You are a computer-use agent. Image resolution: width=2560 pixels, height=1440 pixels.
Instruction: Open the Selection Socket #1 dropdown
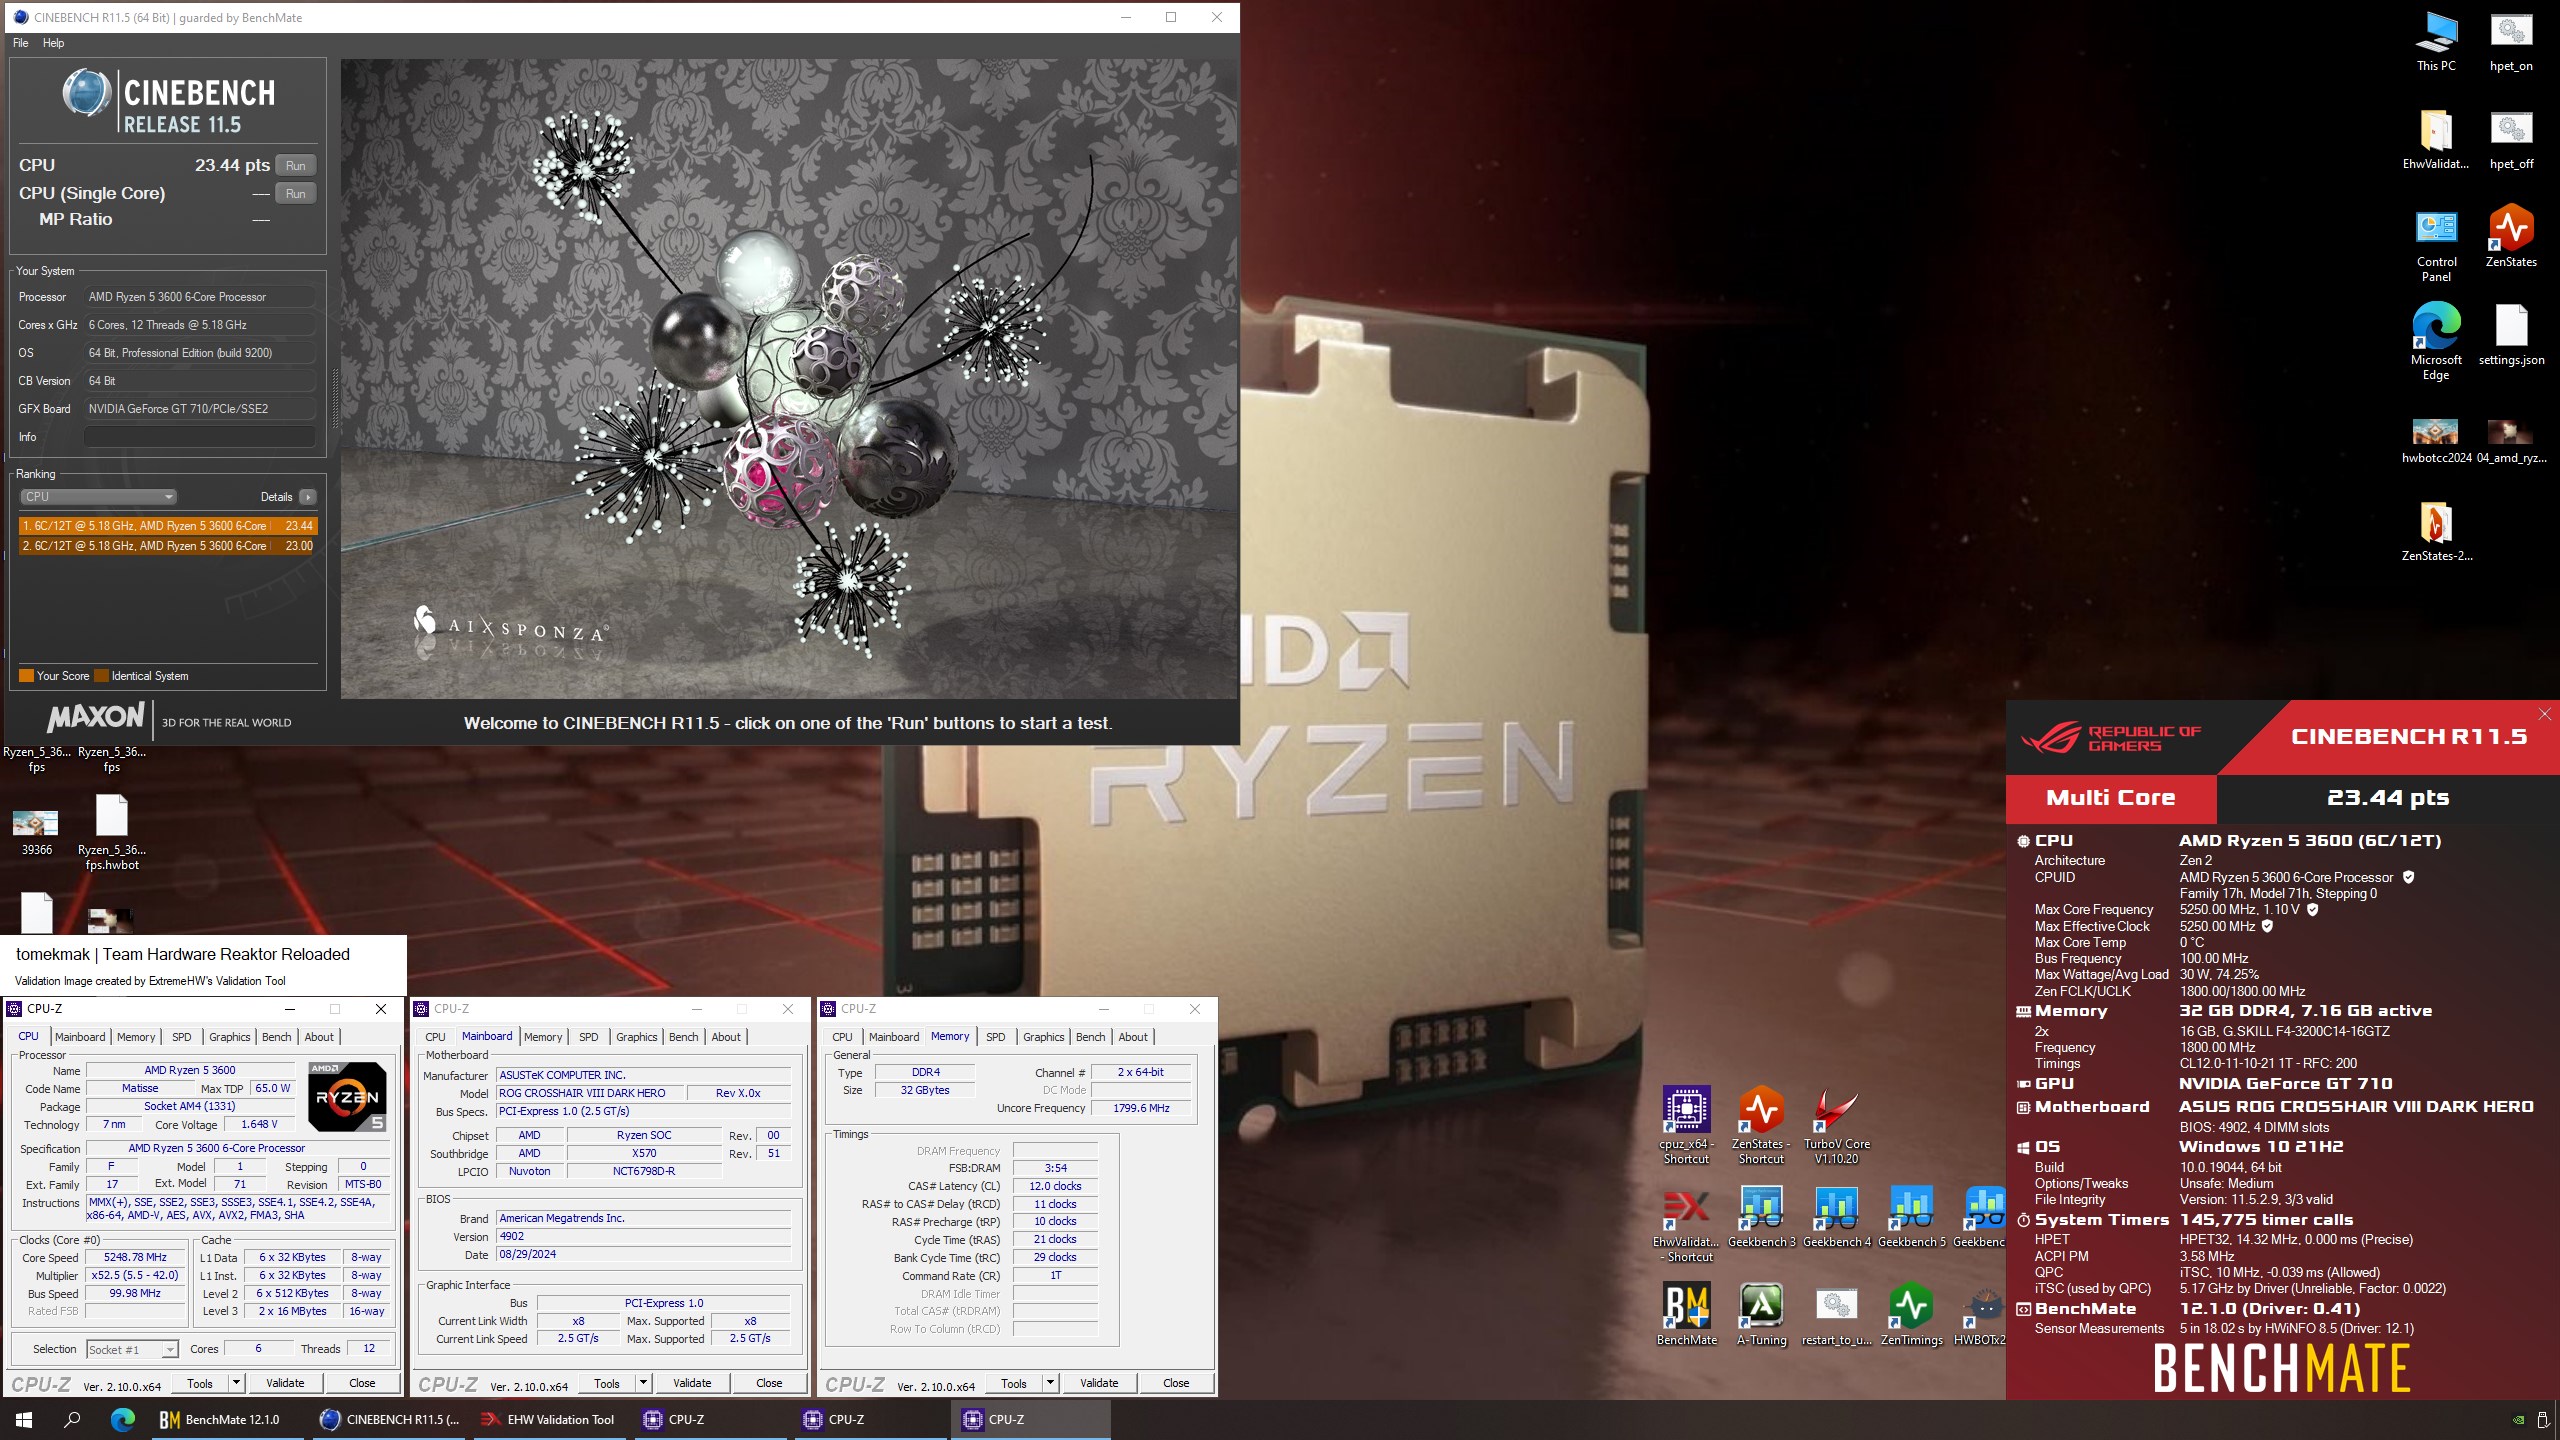pos(132,1350)
